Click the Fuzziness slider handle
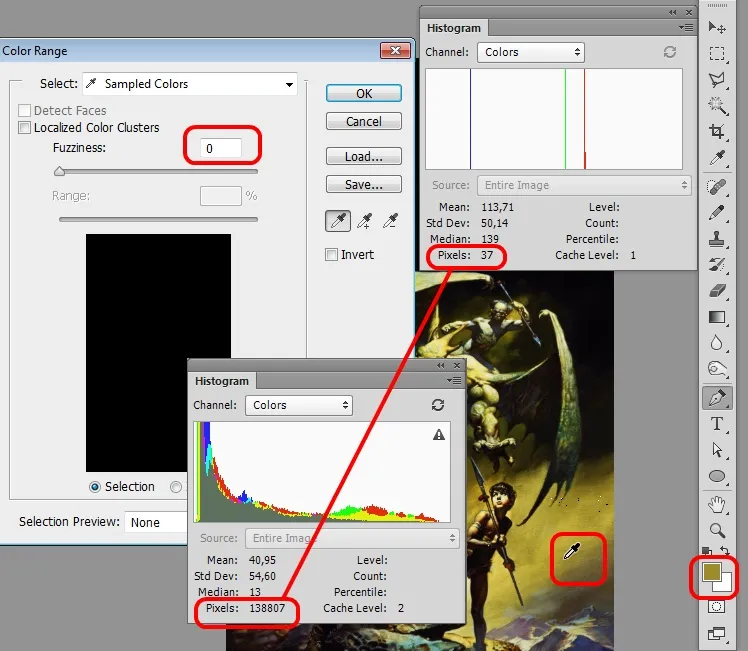This screenshot has width=748, height=651. 59,171
